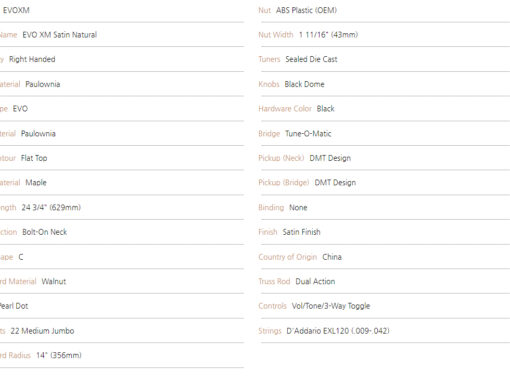Image resolution: width=510 pixels, height=382 pixels.
Task: Click the Country of Origin label
Action: [x=288, y=257]
